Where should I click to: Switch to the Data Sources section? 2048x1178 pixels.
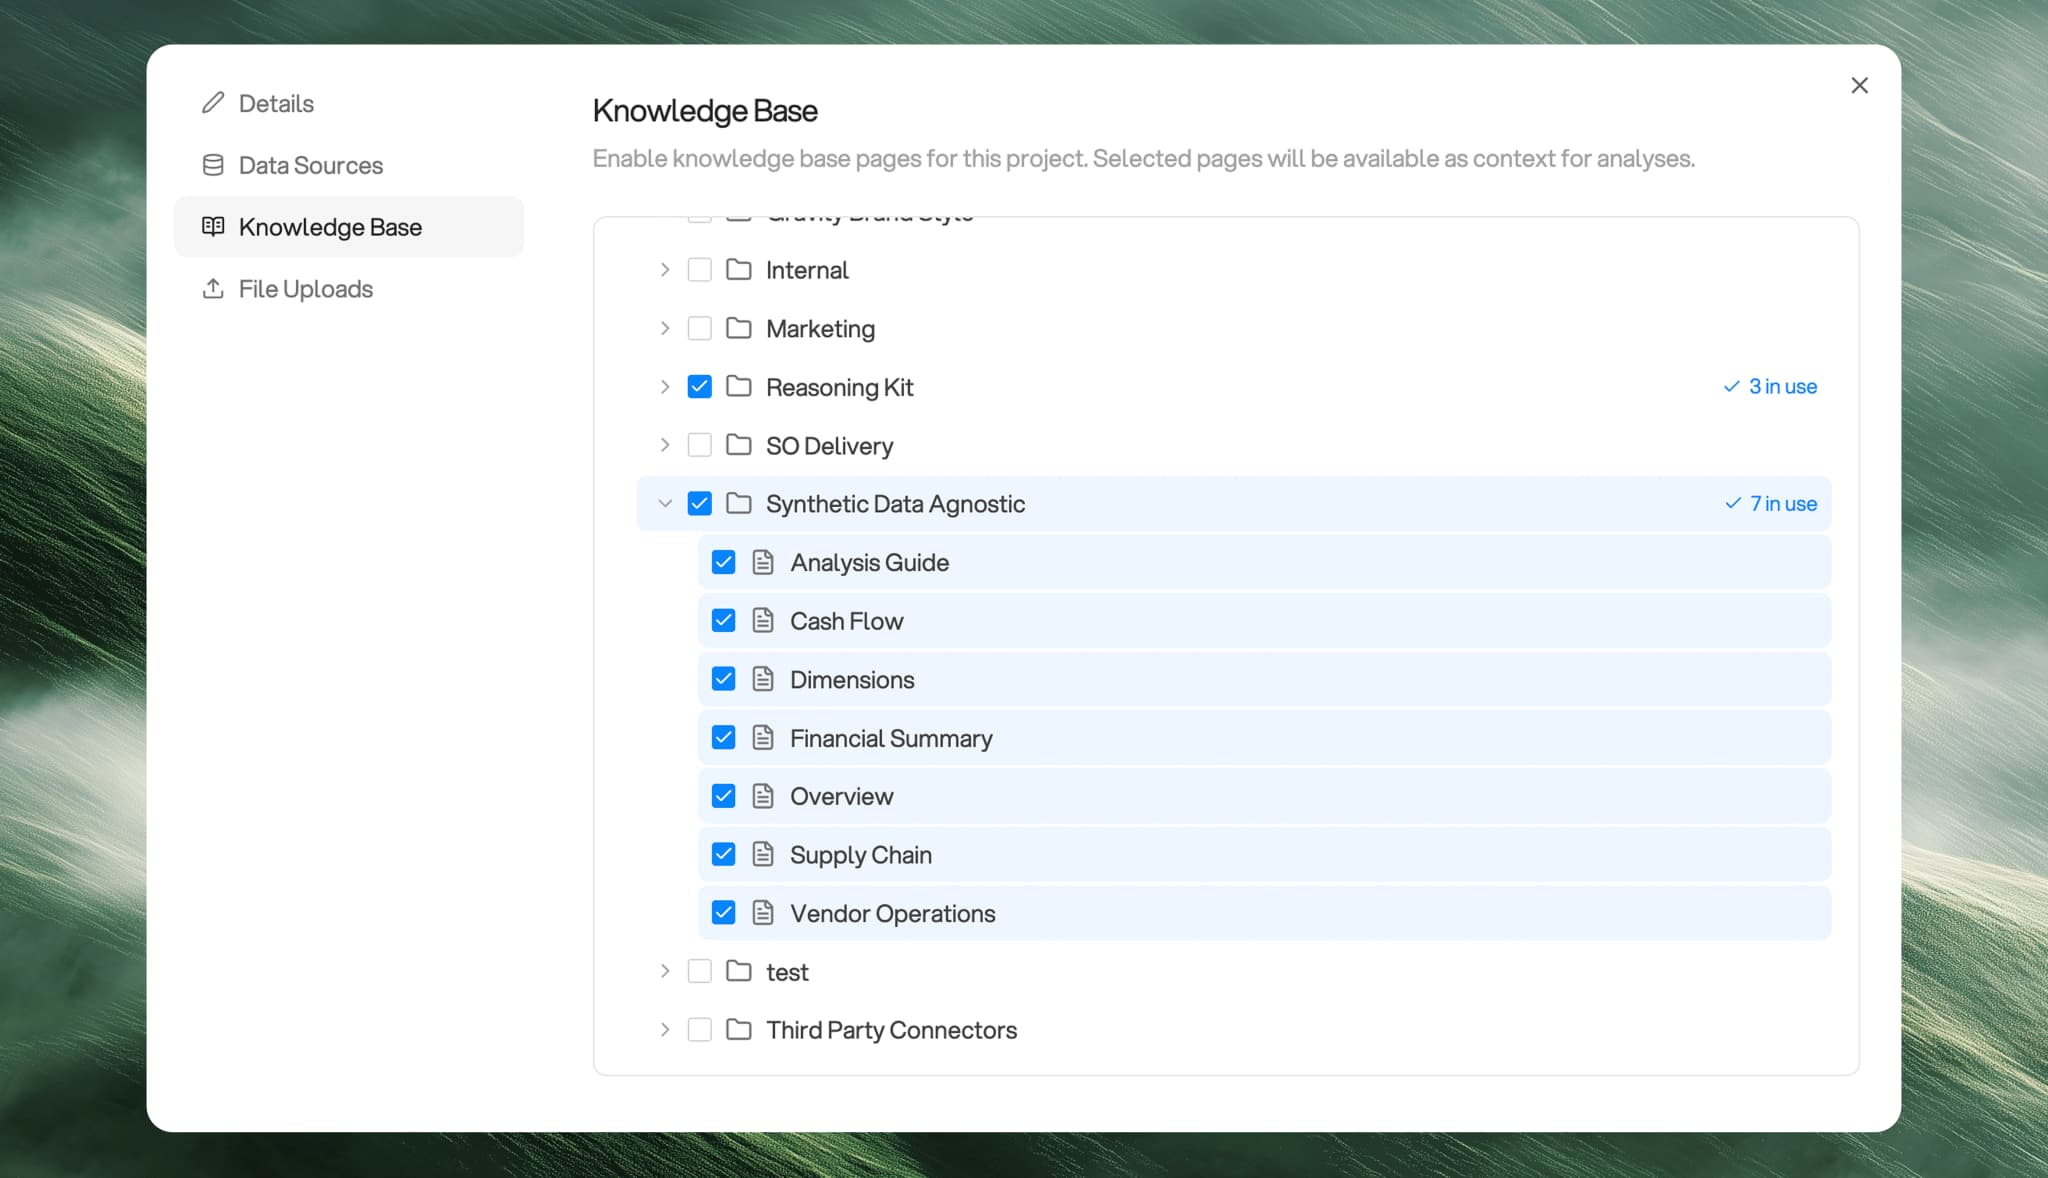[x=310, y=164]
